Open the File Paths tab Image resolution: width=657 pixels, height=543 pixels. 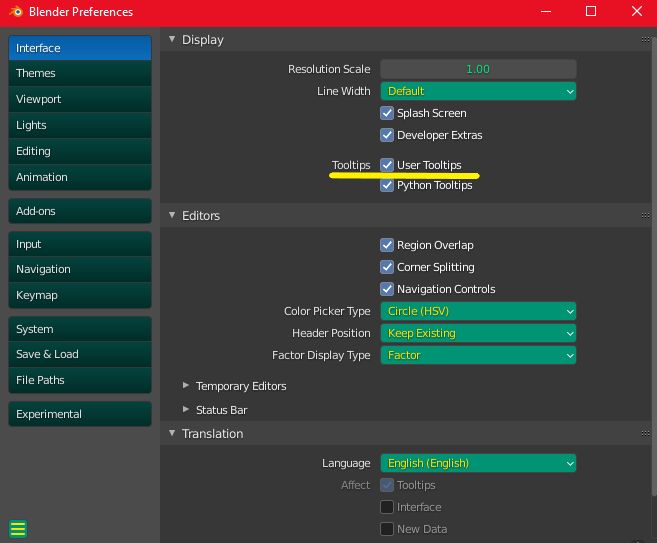click(x=80, y=380)
